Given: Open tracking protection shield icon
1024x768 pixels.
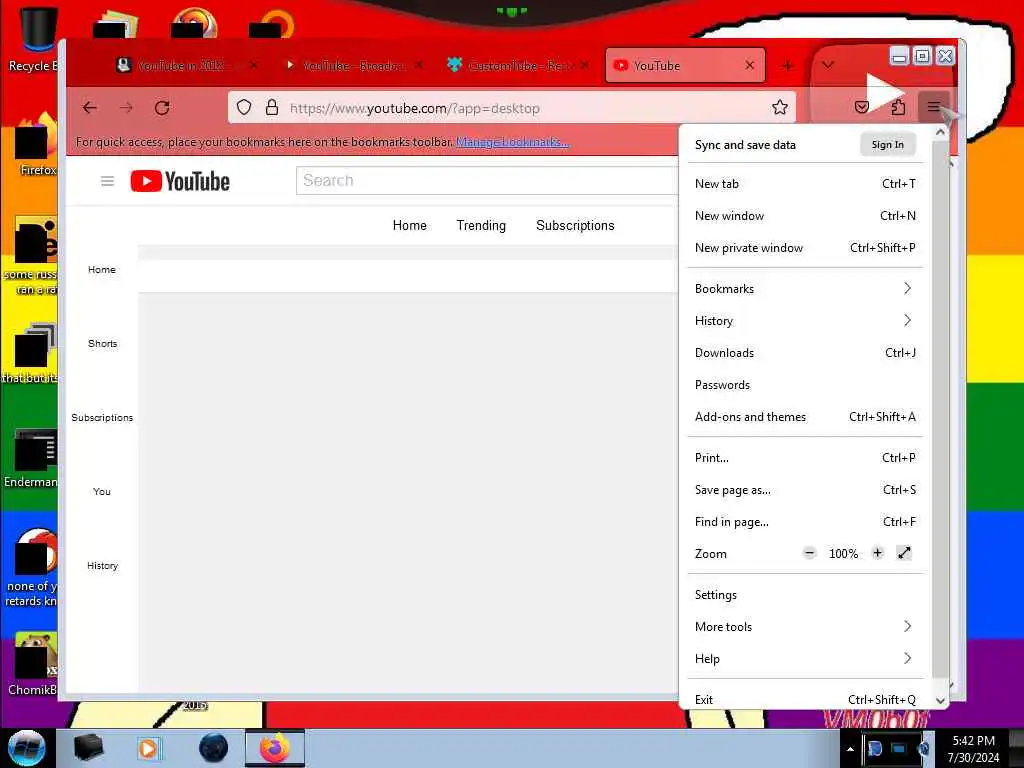Looking at the screenshot, I should [x=244, y=107].
